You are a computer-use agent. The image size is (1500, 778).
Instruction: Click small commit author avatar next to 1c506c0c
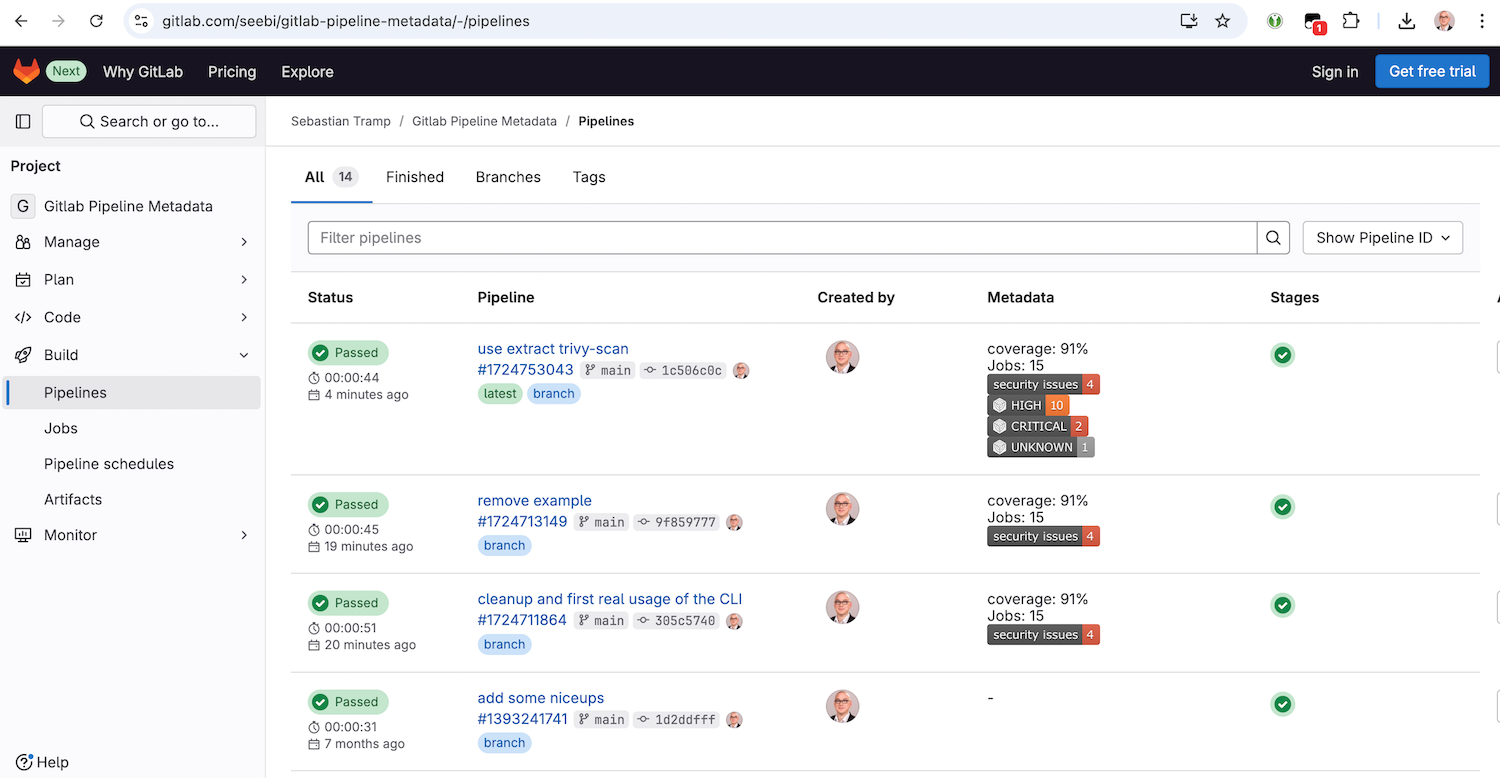pos(741,370)
